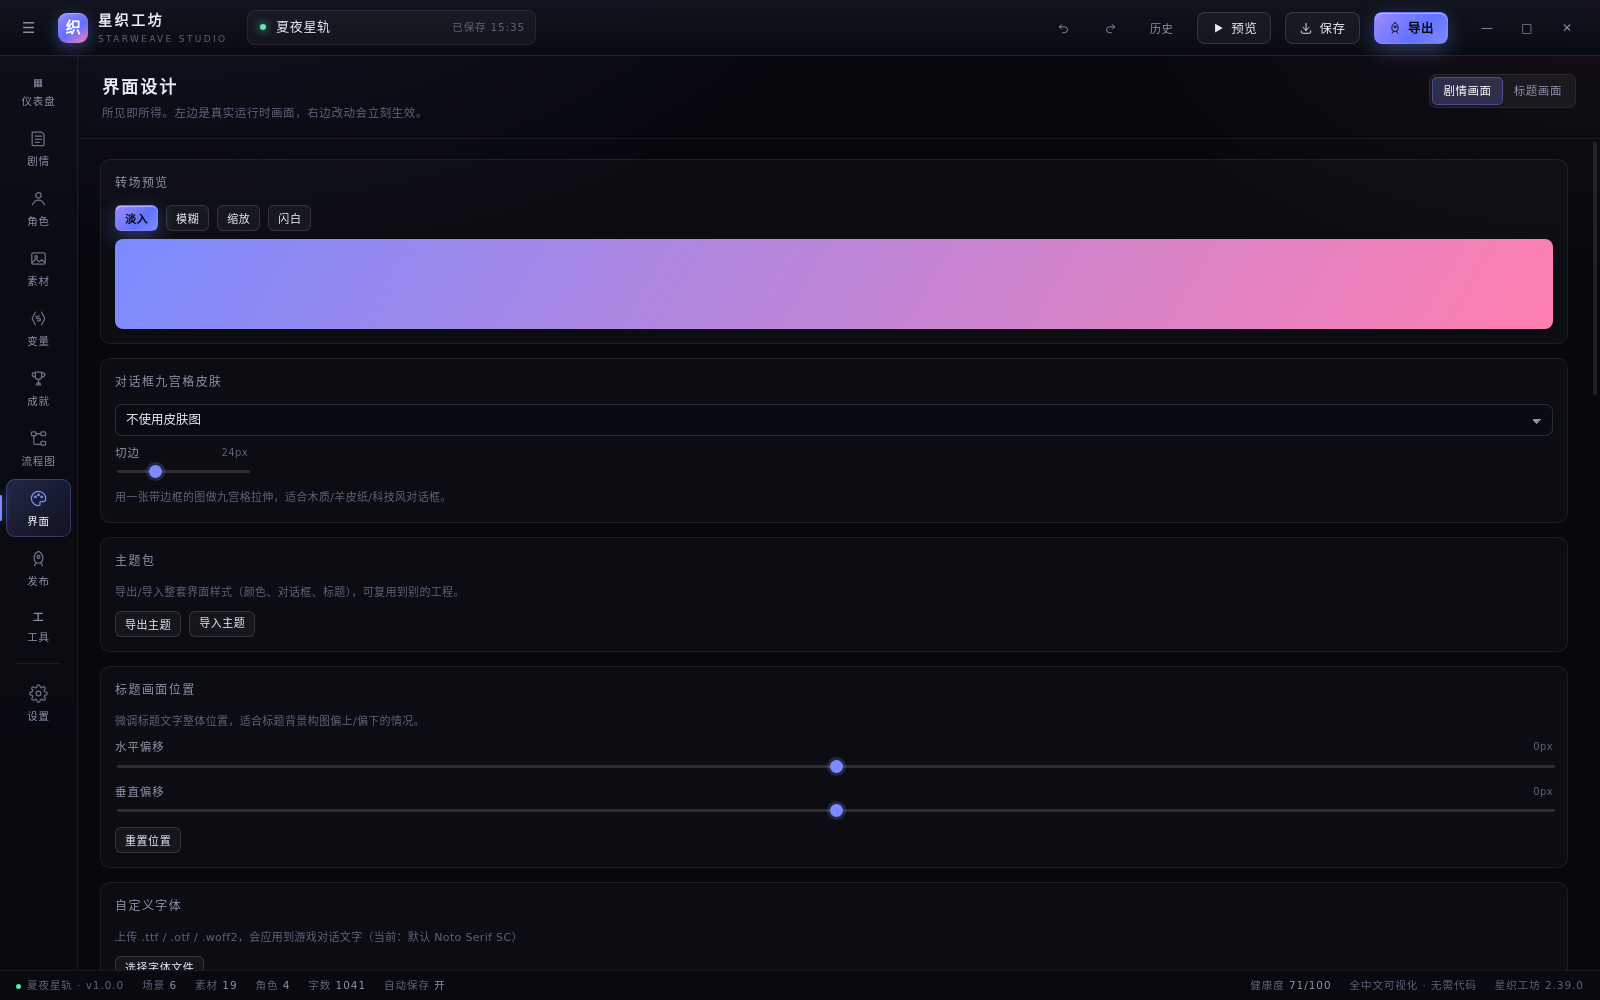Select the 闪白 transition
Image resolution: width=1600 pixels, height=1000 pixels.
tap(289, 218)
